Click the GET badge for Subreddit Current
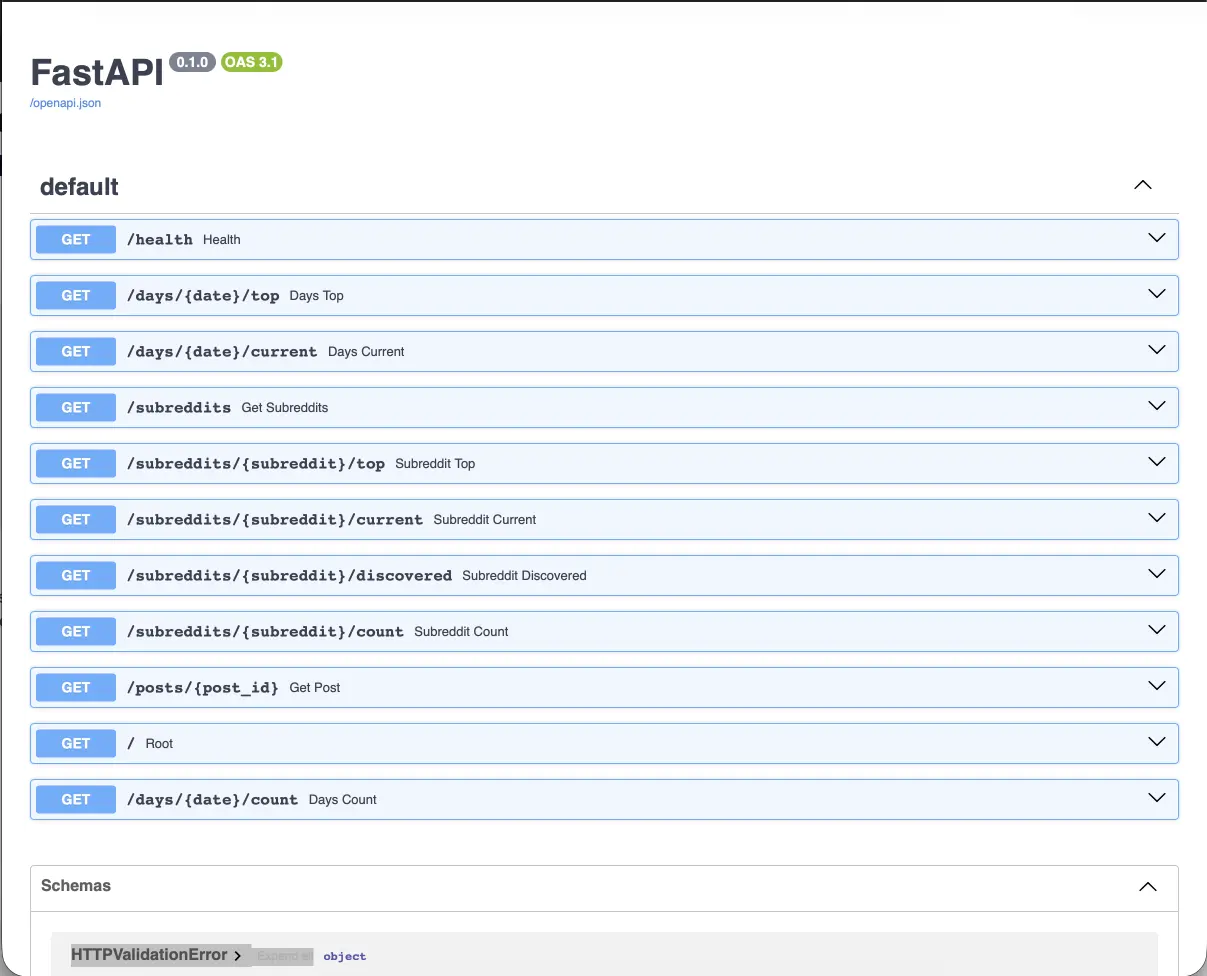The width and height of the screenshot is (1207, 976). coord(76,519)
